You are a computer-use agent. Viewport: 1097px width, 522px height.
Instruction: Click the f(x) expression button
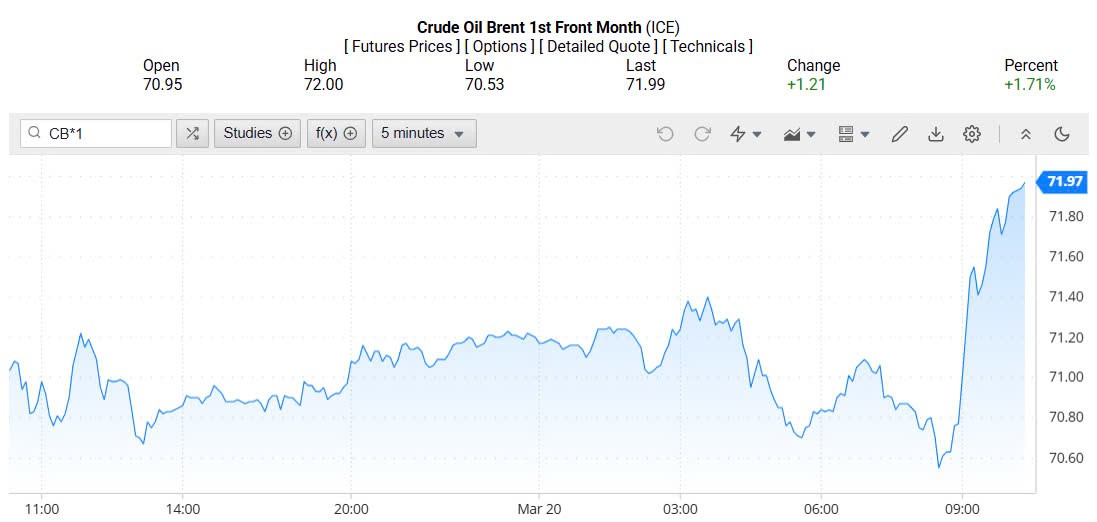(x=335, y=133)
